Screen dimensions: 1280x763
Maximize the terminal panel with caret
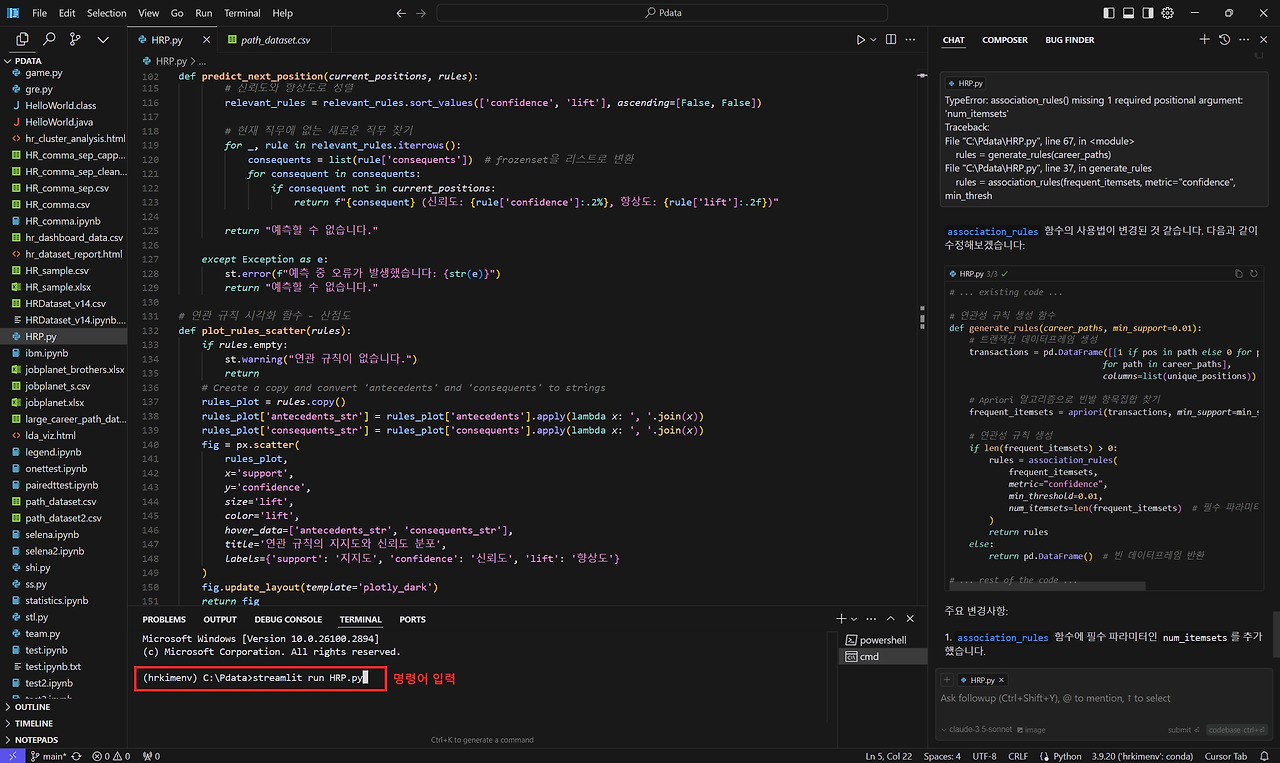(891, 620)
